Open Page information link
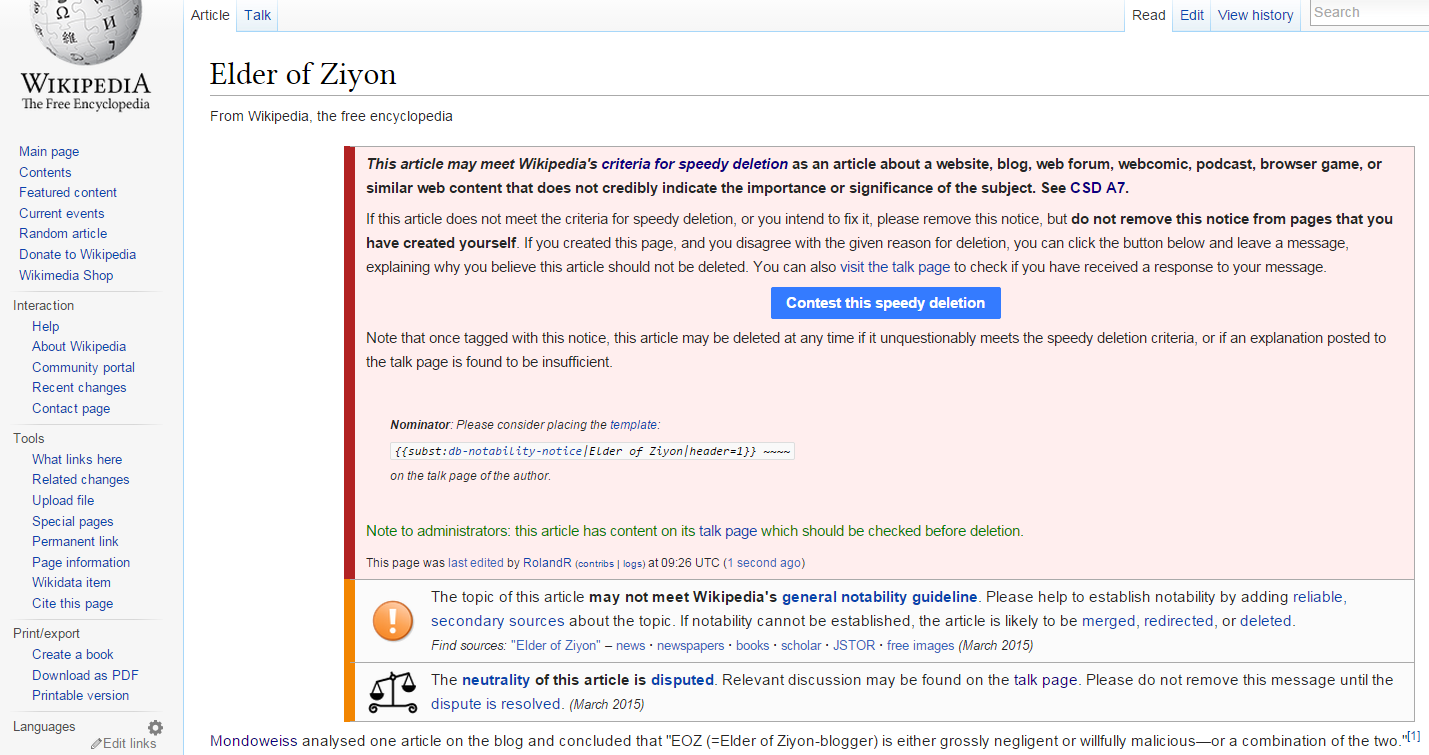The width and height of the screenshot is (1429, 755). pyautogui.click(x=81, y=563)
